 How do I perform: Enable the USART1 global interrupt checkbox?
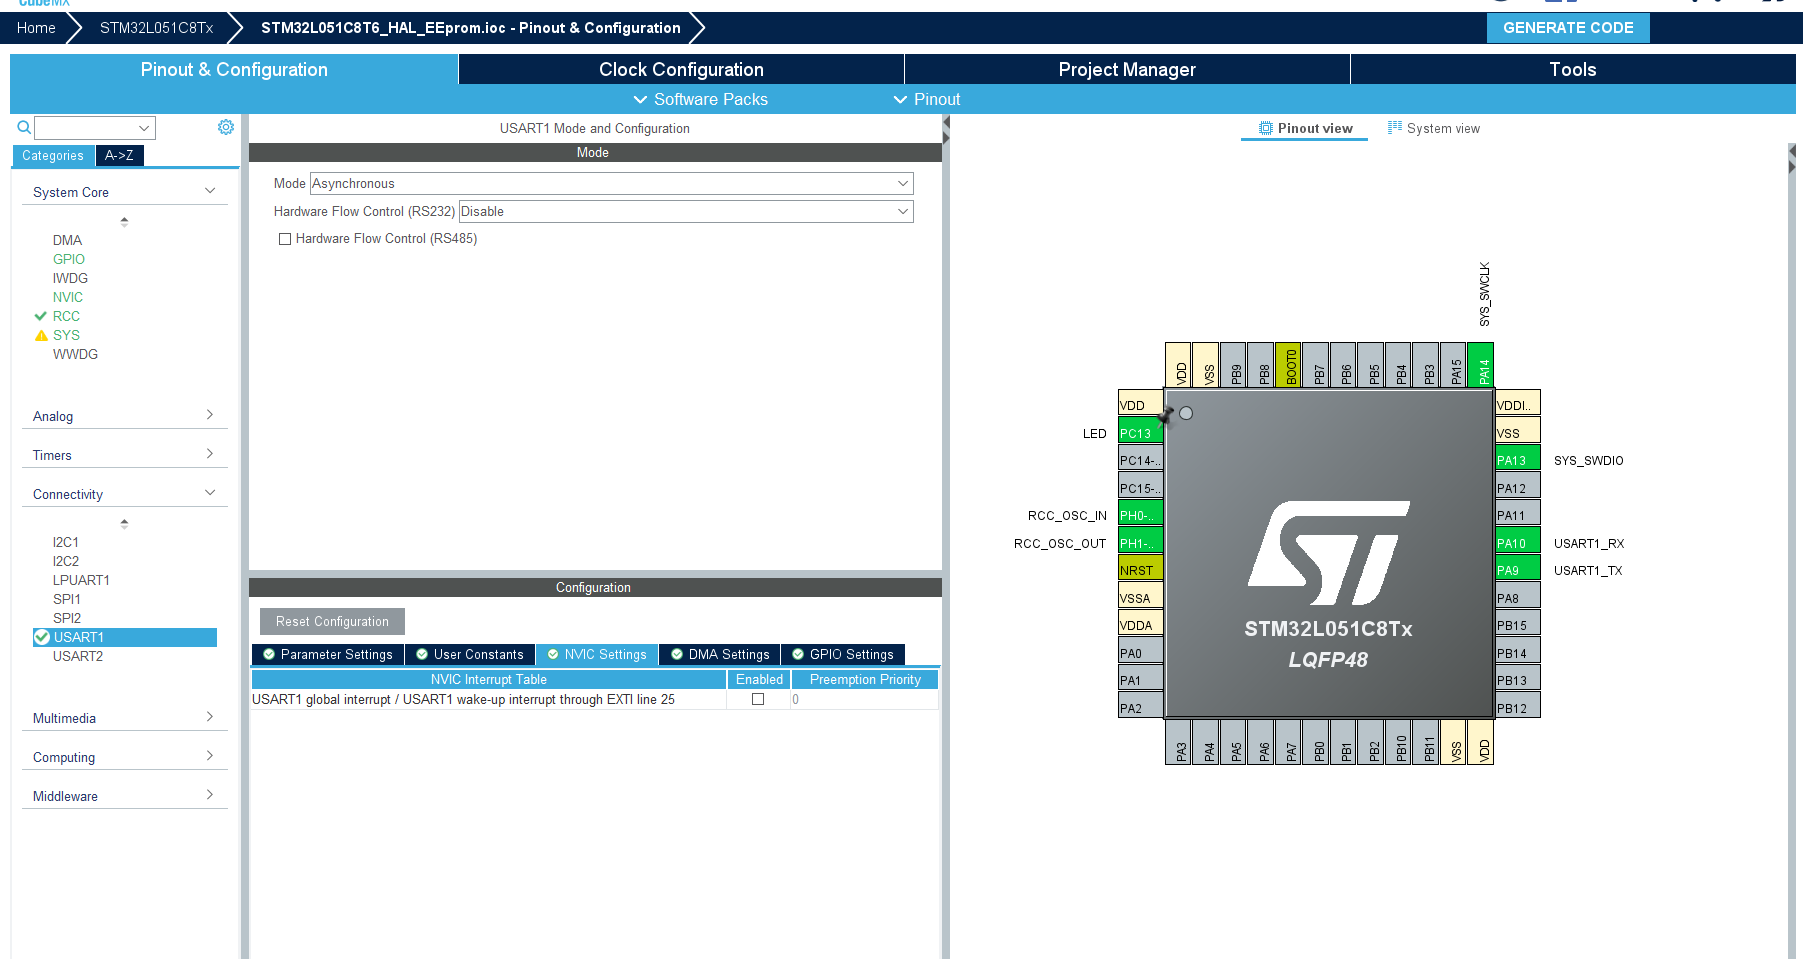tap(758, 699)
